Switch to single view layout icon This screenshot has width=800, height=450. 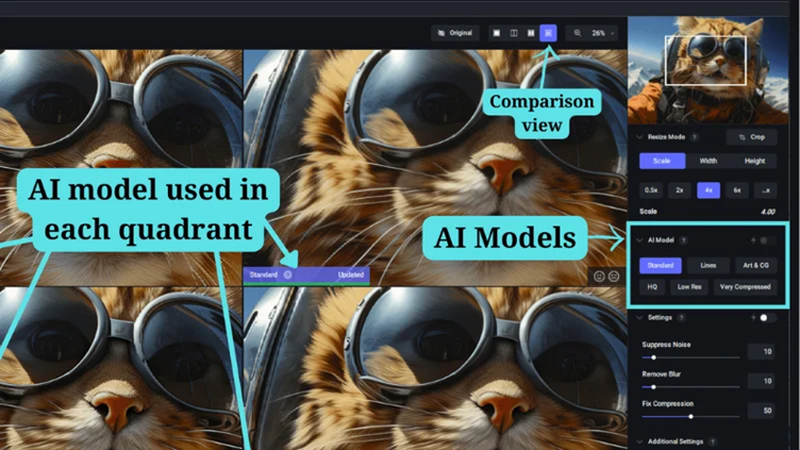pyautogui.click(x=496, y=33)
